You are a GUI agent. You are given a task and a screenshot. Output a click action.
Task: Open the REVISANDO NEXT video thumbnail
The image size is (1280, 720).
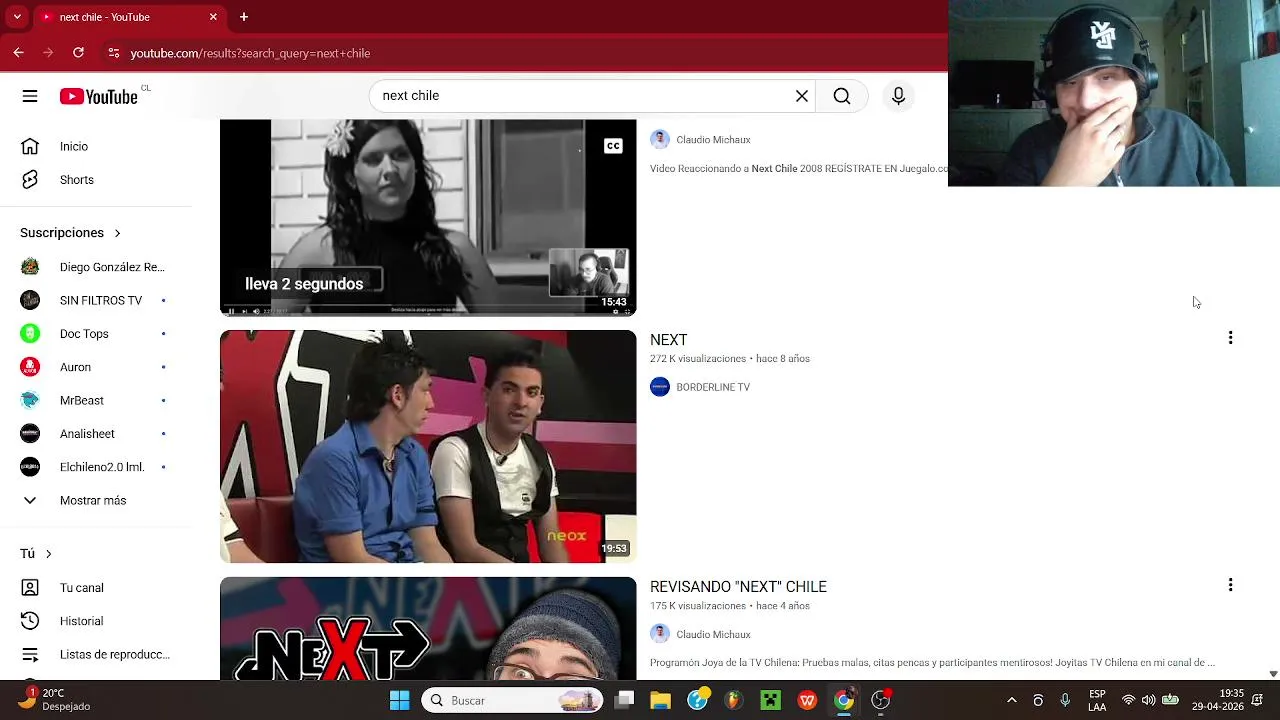click(x=428, y=629)
